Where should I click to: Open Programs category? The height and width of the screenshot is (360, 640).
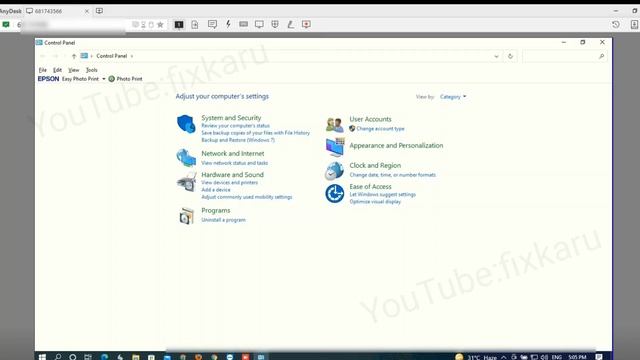click(216, 210)
